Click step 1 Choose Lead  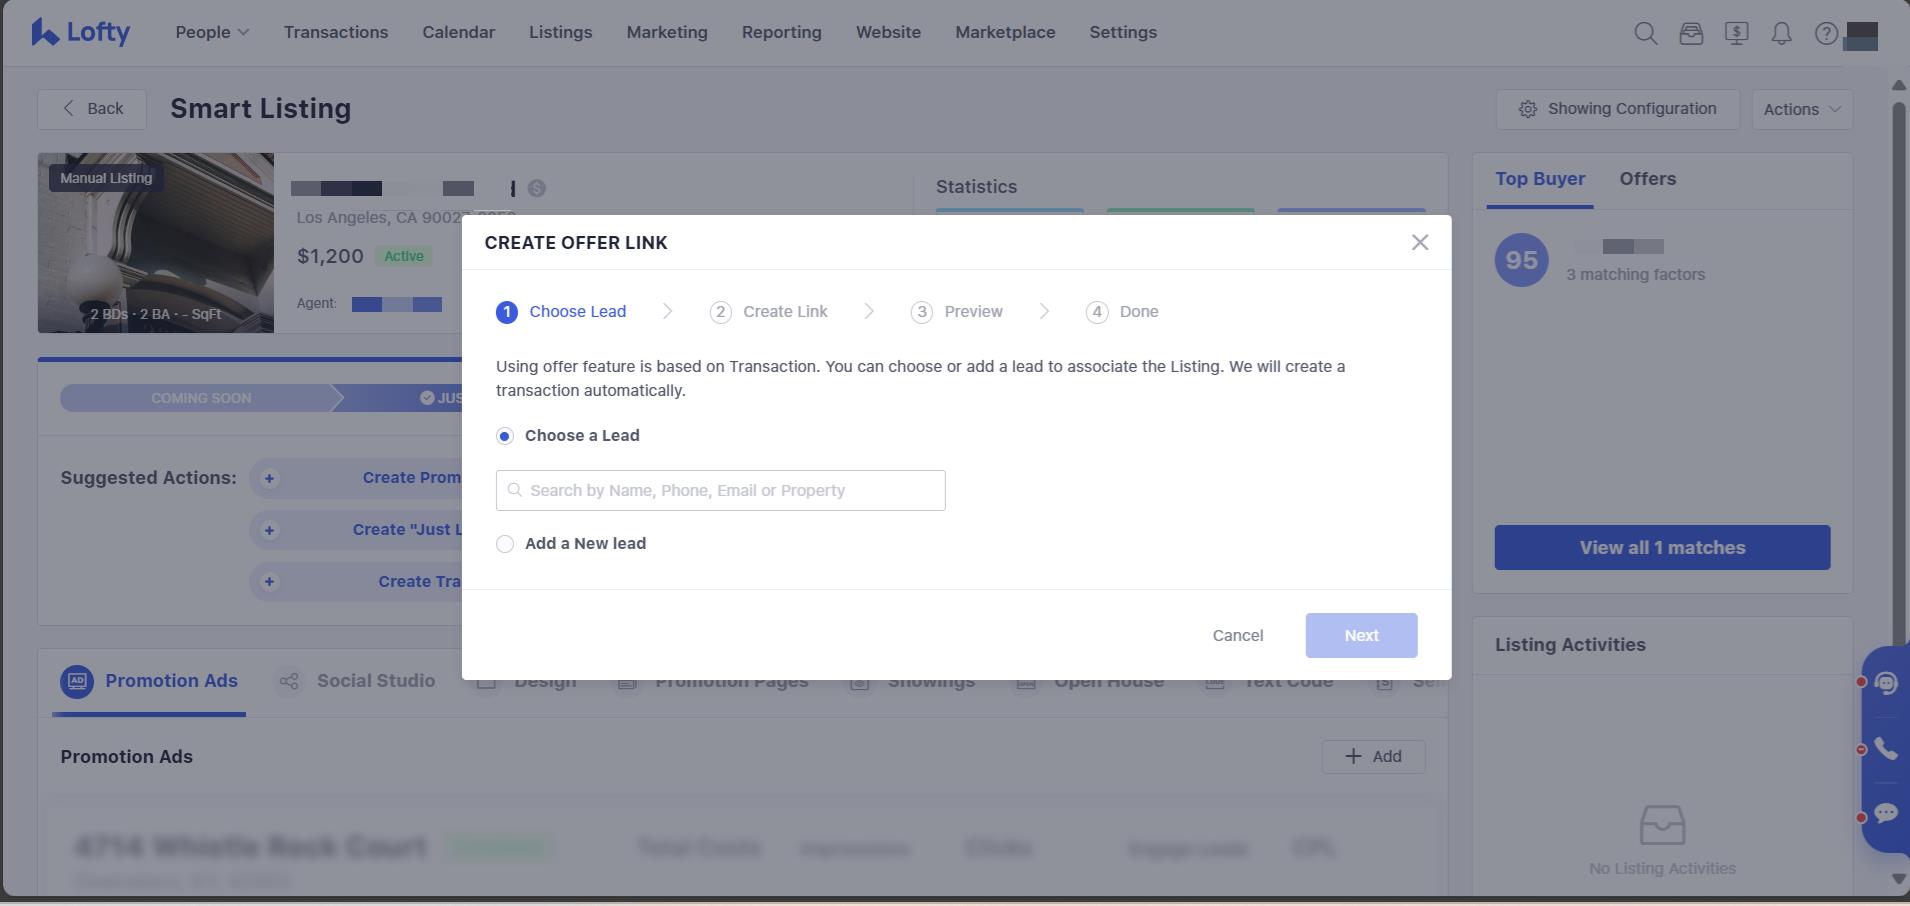pyautogui.click(x=561, y=312)
